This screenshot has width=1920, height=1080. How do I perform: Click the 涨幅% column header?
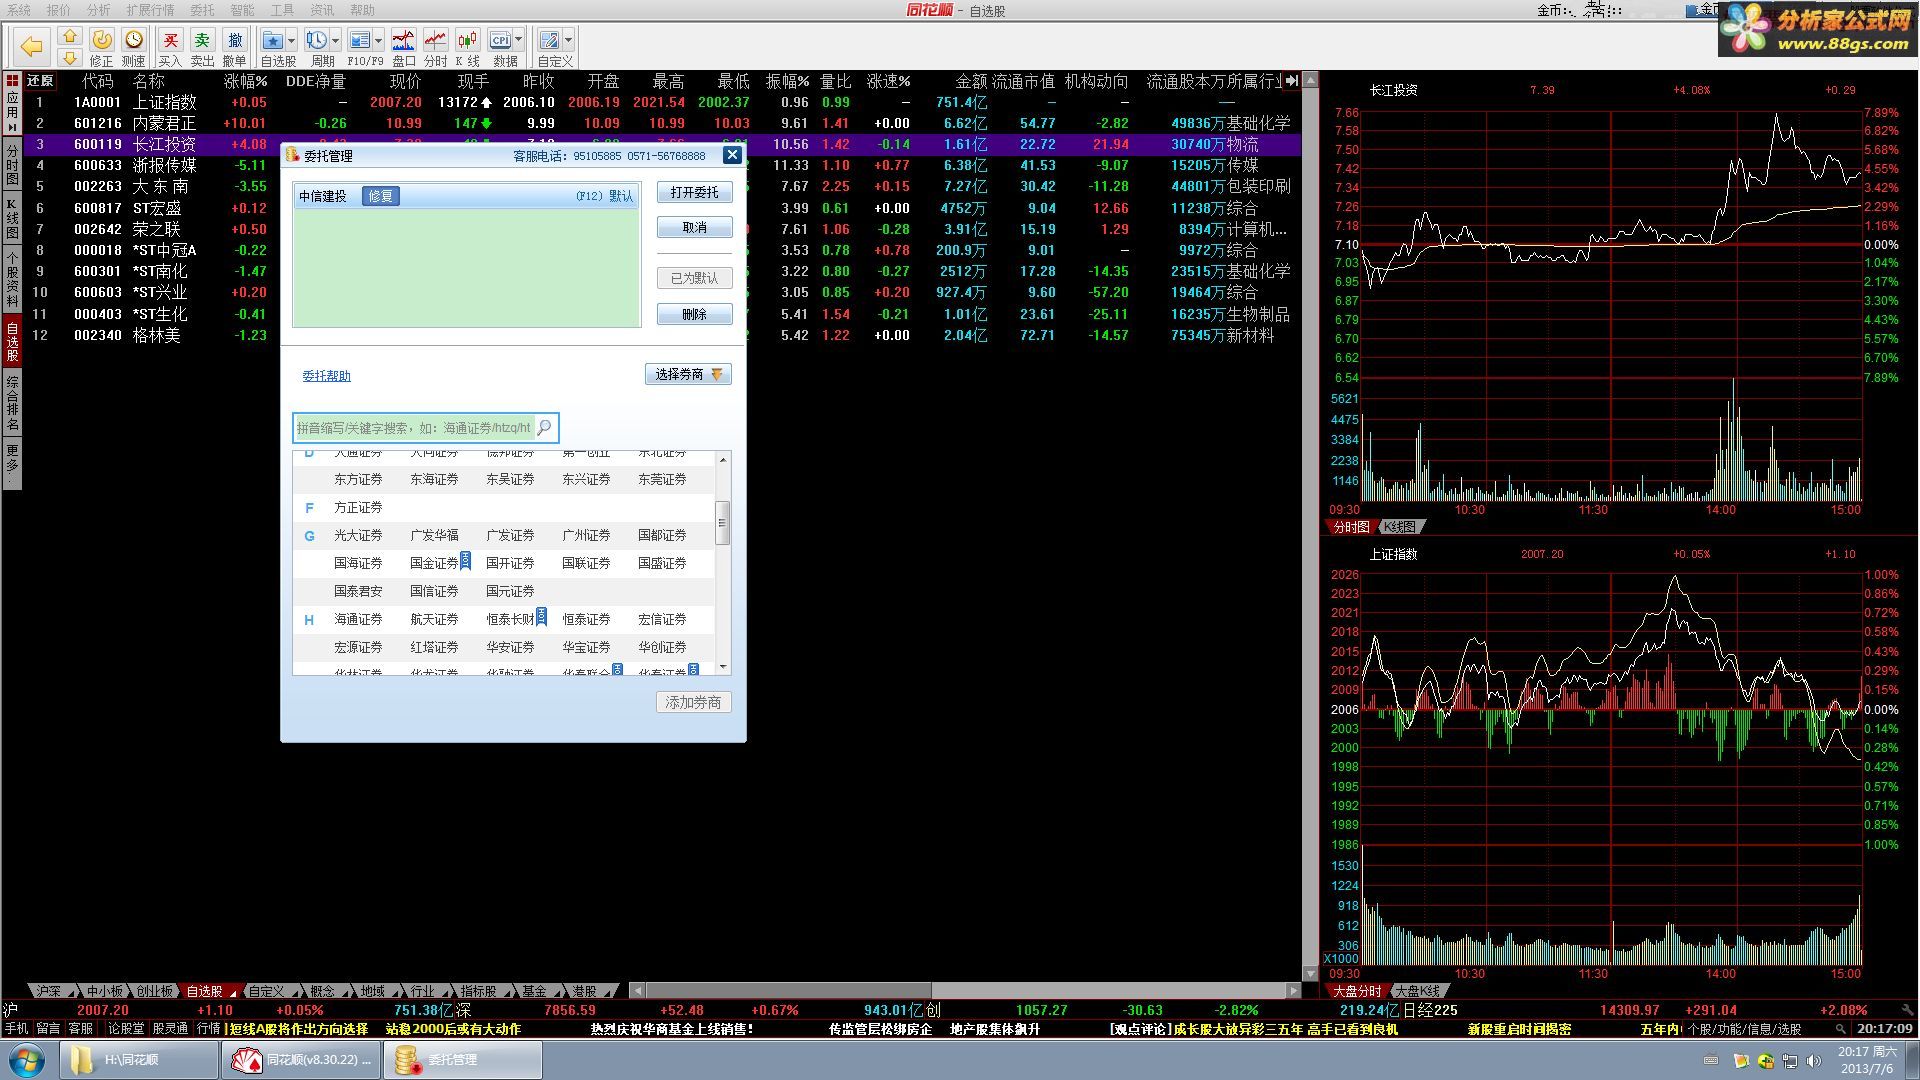click(245, 81)
